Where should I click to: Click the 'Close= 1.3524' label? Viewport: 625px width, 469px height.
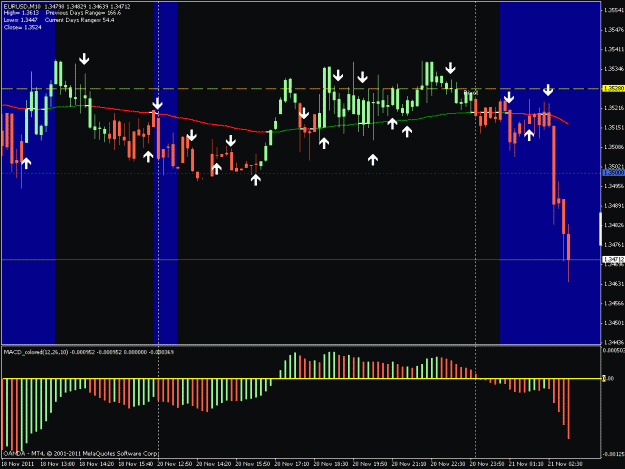tap(22, 27)
